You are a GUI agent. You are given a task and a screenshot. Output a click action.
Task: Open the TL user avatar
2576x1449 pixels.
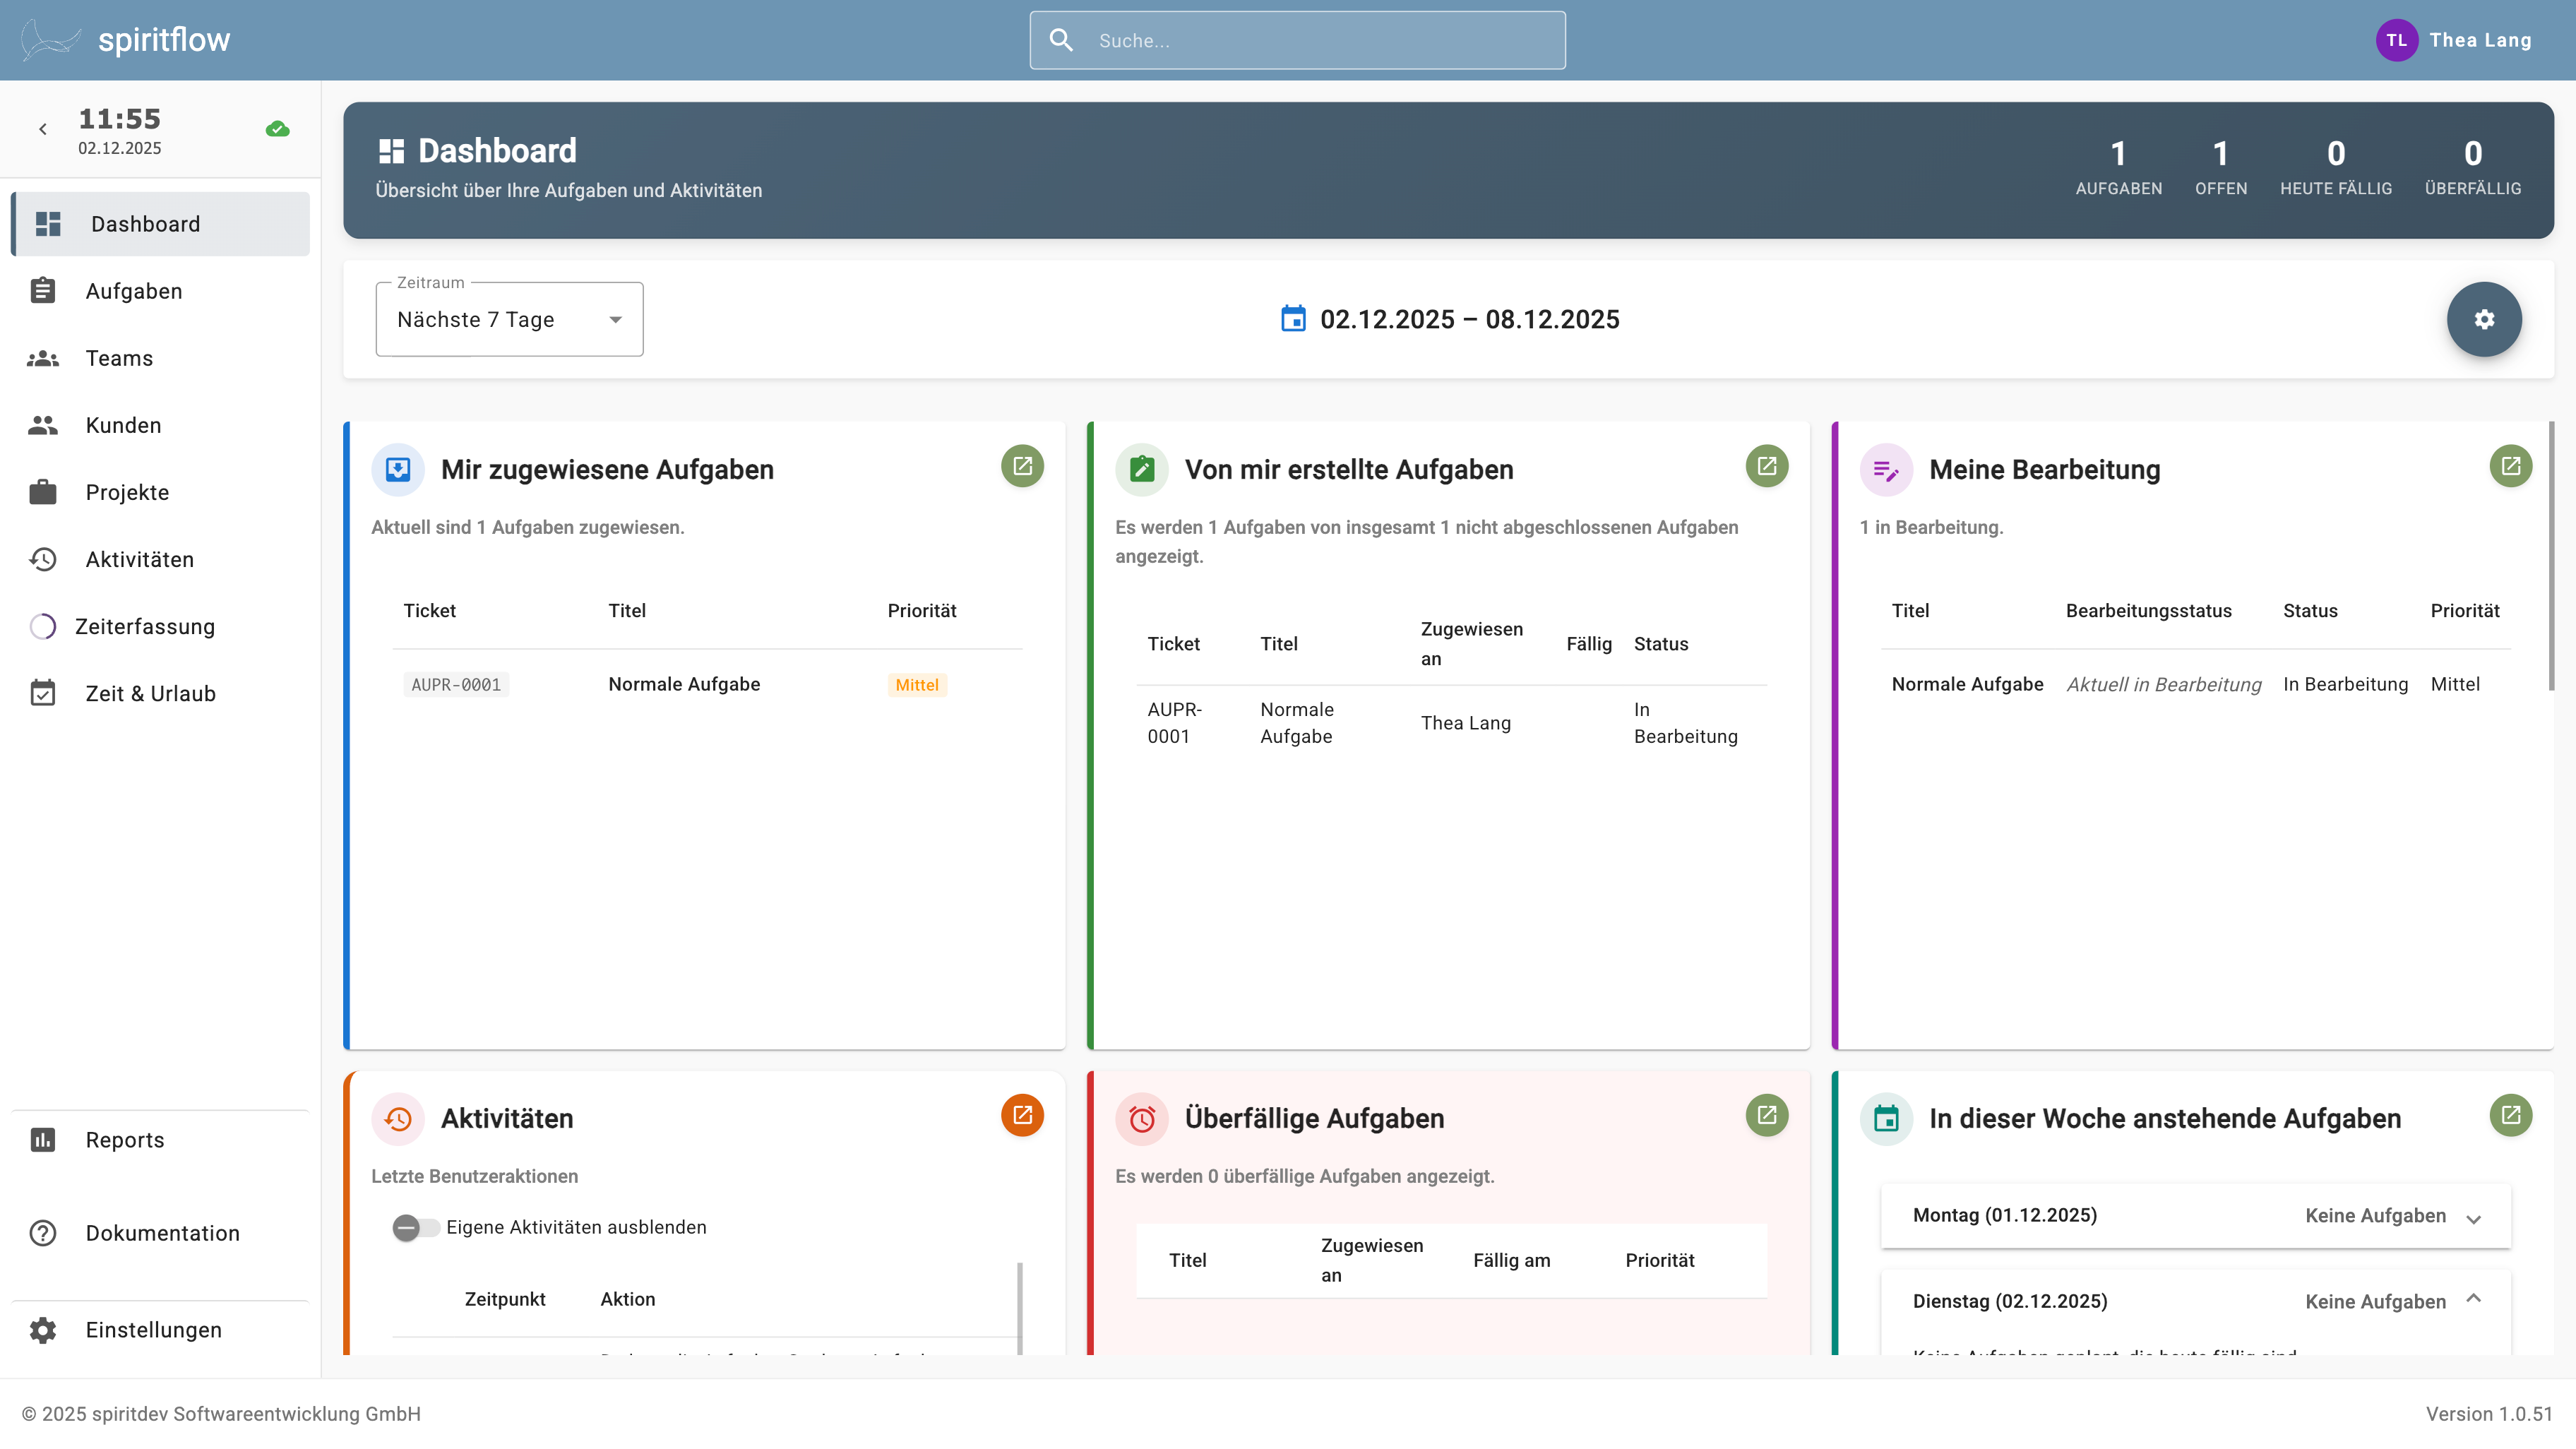2396,40
